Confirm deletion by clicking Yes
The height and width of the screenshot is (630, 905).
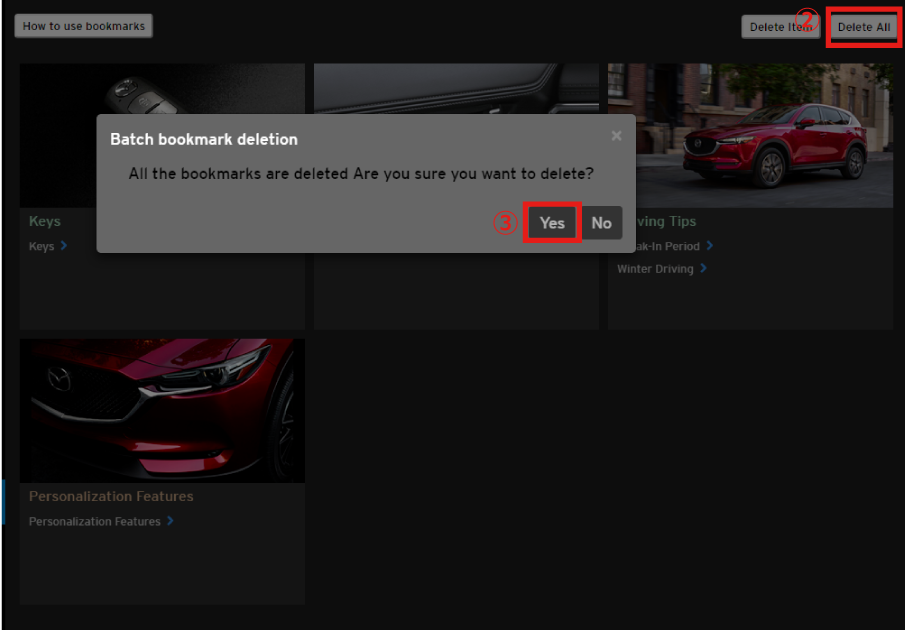click(x=552, y=223)
